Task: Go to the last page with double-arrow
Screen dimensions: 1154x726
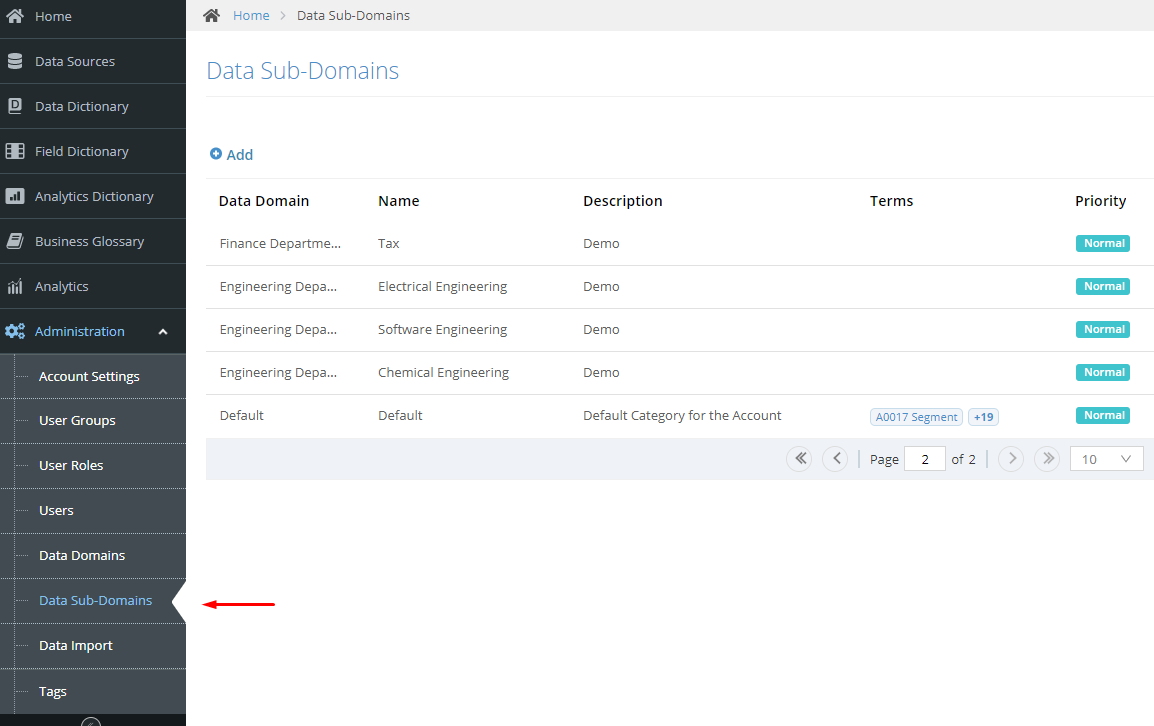Action: click(x=1046, y=458)
